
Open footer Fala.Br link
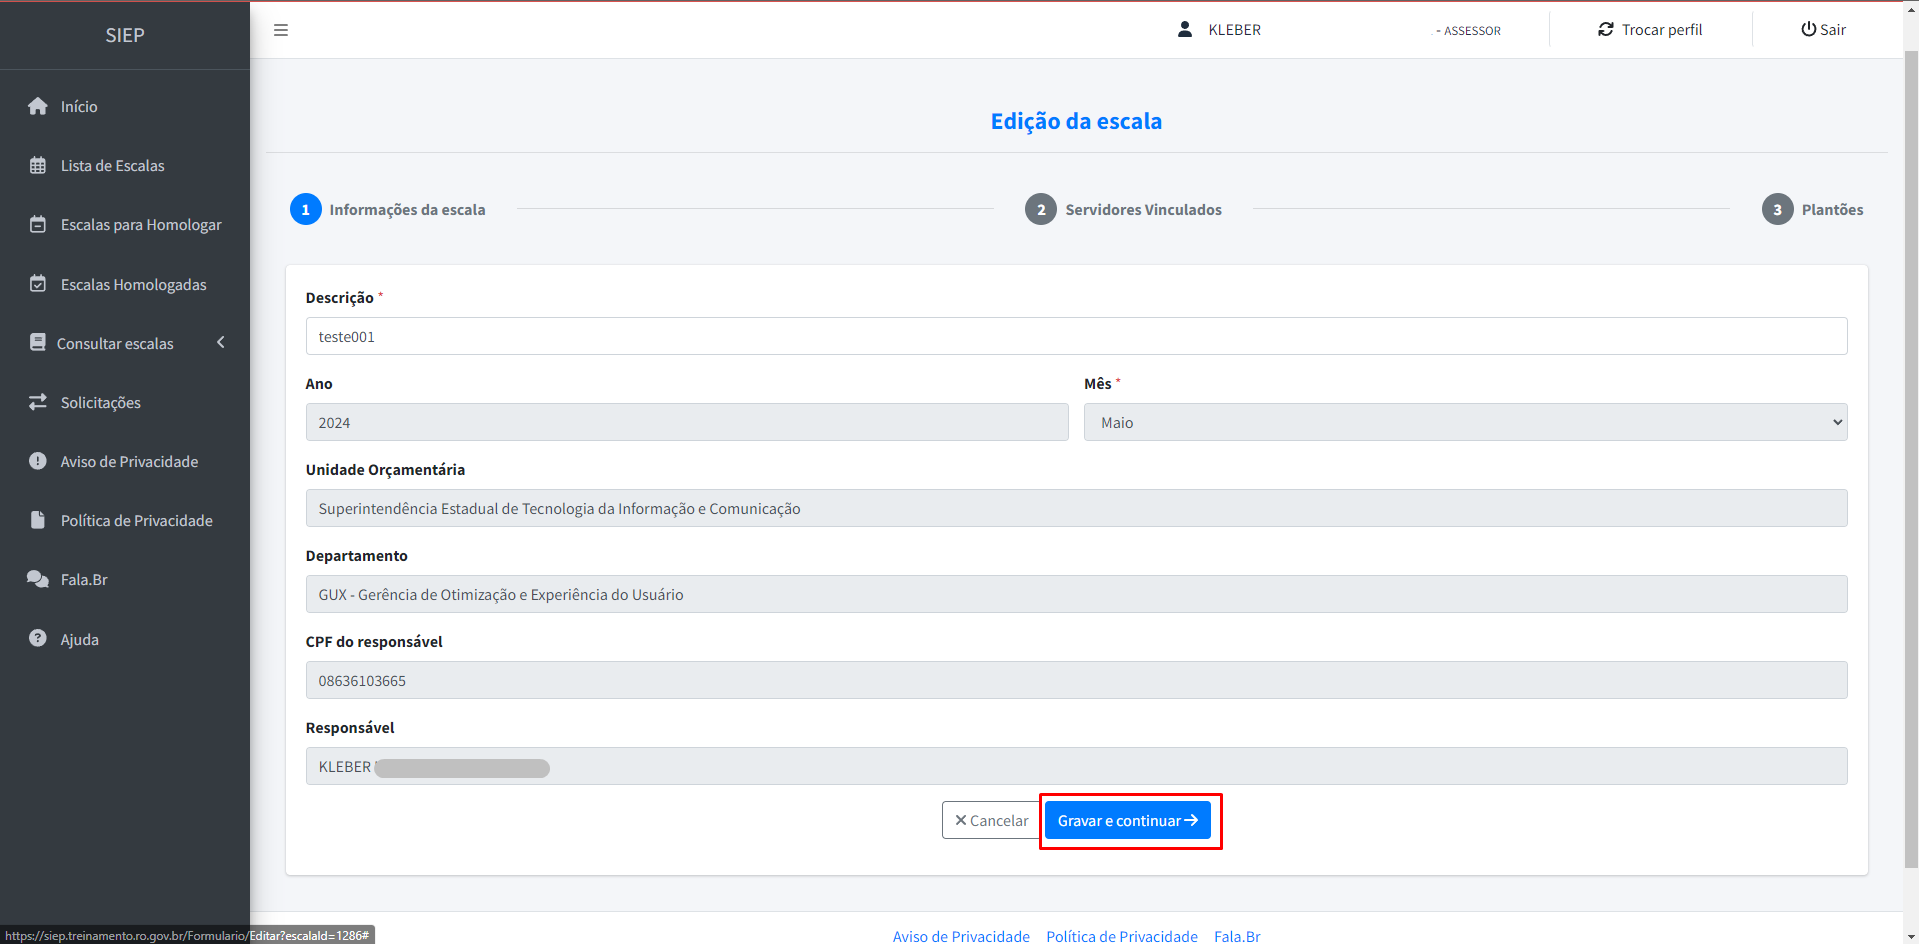click(x=1237, y=936)
